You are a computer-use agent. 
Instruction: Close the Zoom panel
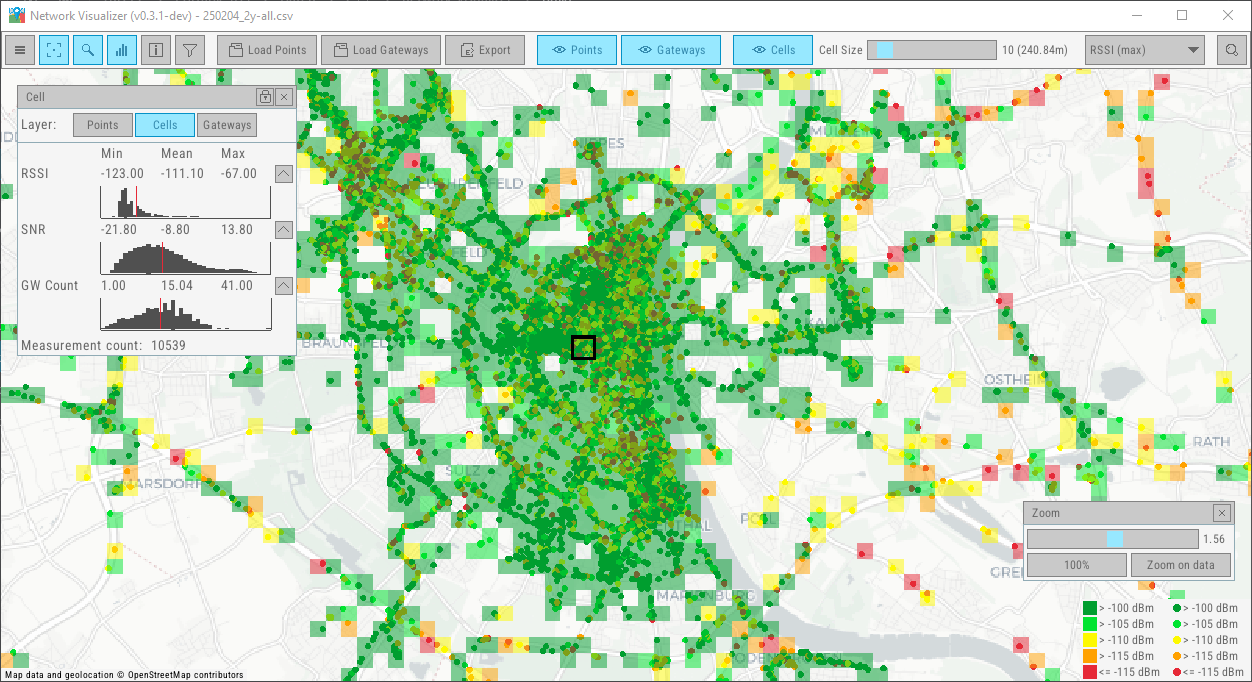tap(1221, 512)
